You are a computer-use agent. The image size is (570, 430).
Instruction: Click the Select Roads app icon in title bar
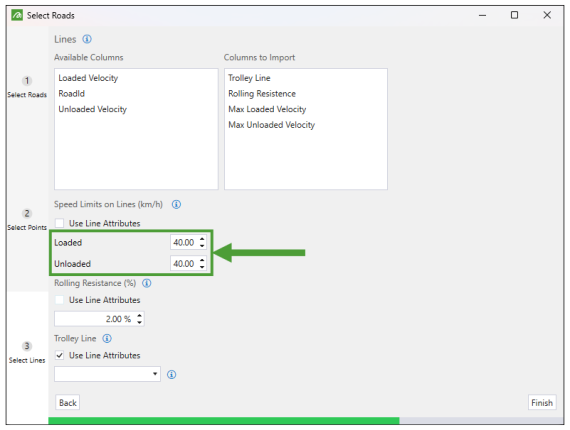point(17,15)
